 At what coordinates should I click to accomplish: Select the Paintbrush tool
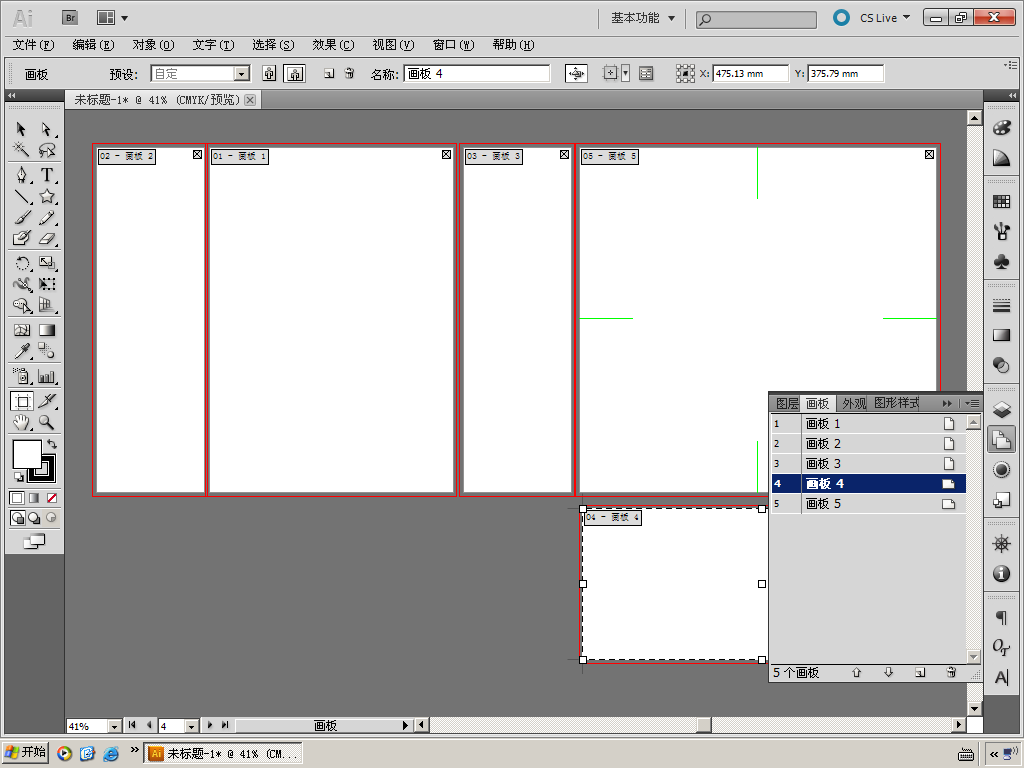21,217
